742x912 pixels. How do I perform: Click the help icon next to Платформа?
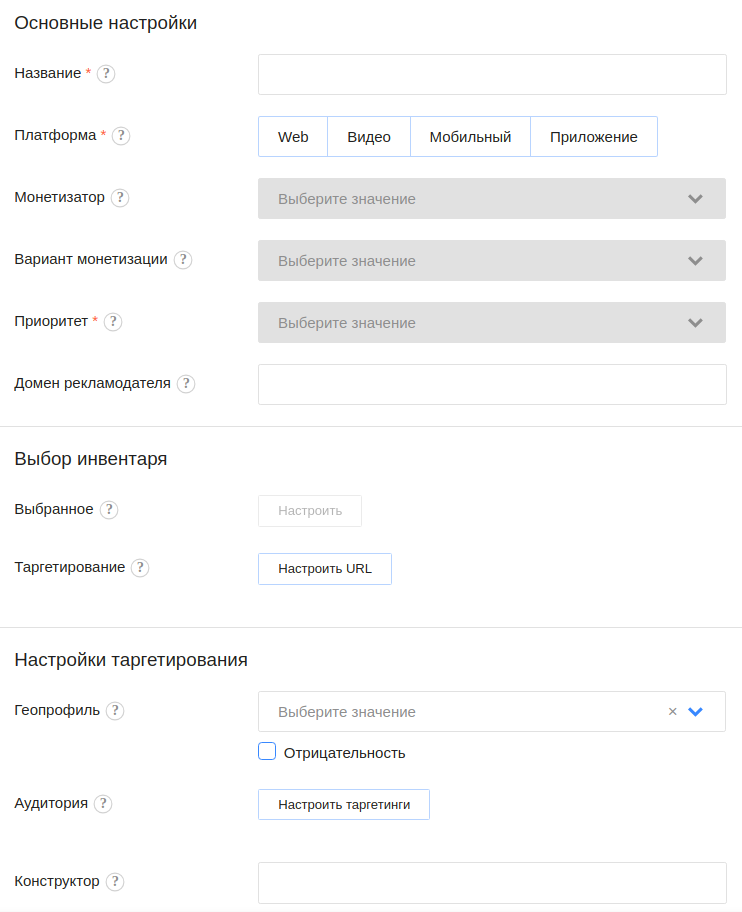tap(120, 136)
